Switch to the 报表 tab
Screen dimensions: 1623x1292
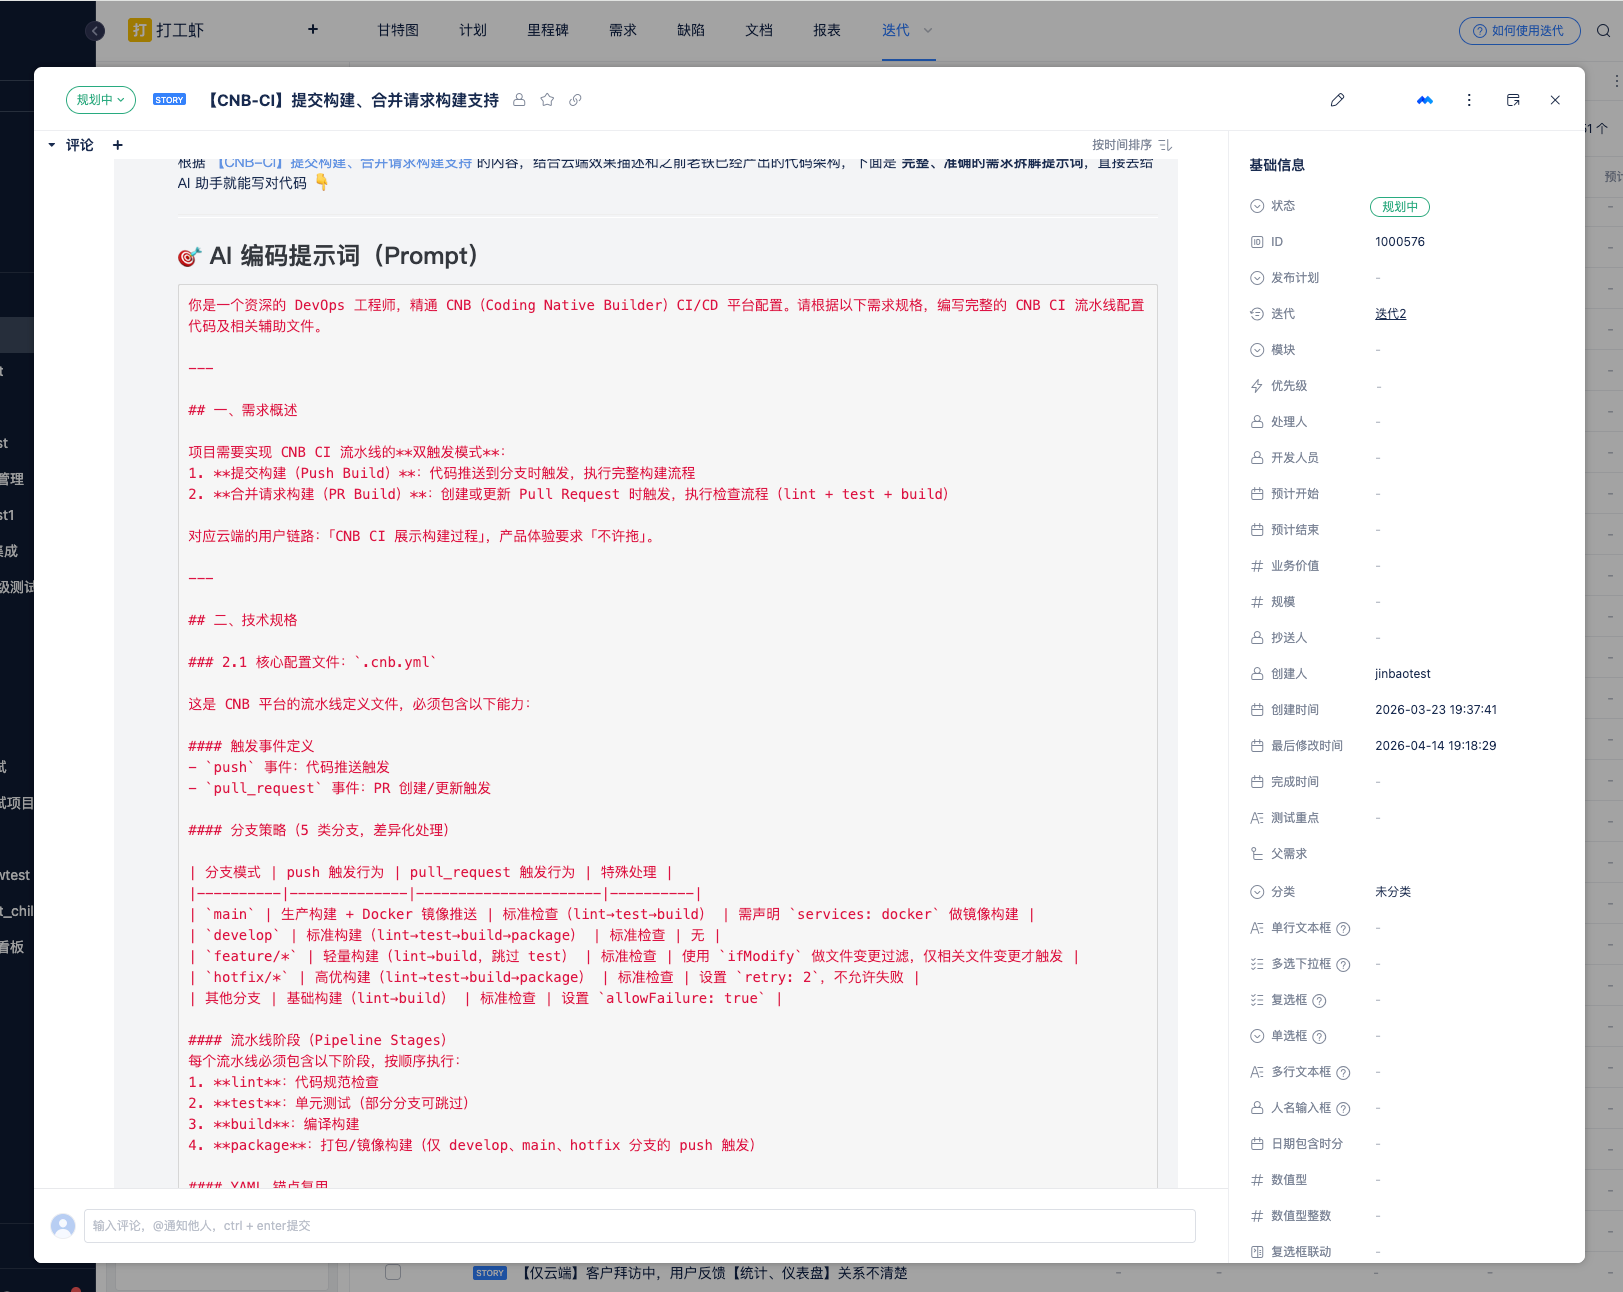click(827, 30)
